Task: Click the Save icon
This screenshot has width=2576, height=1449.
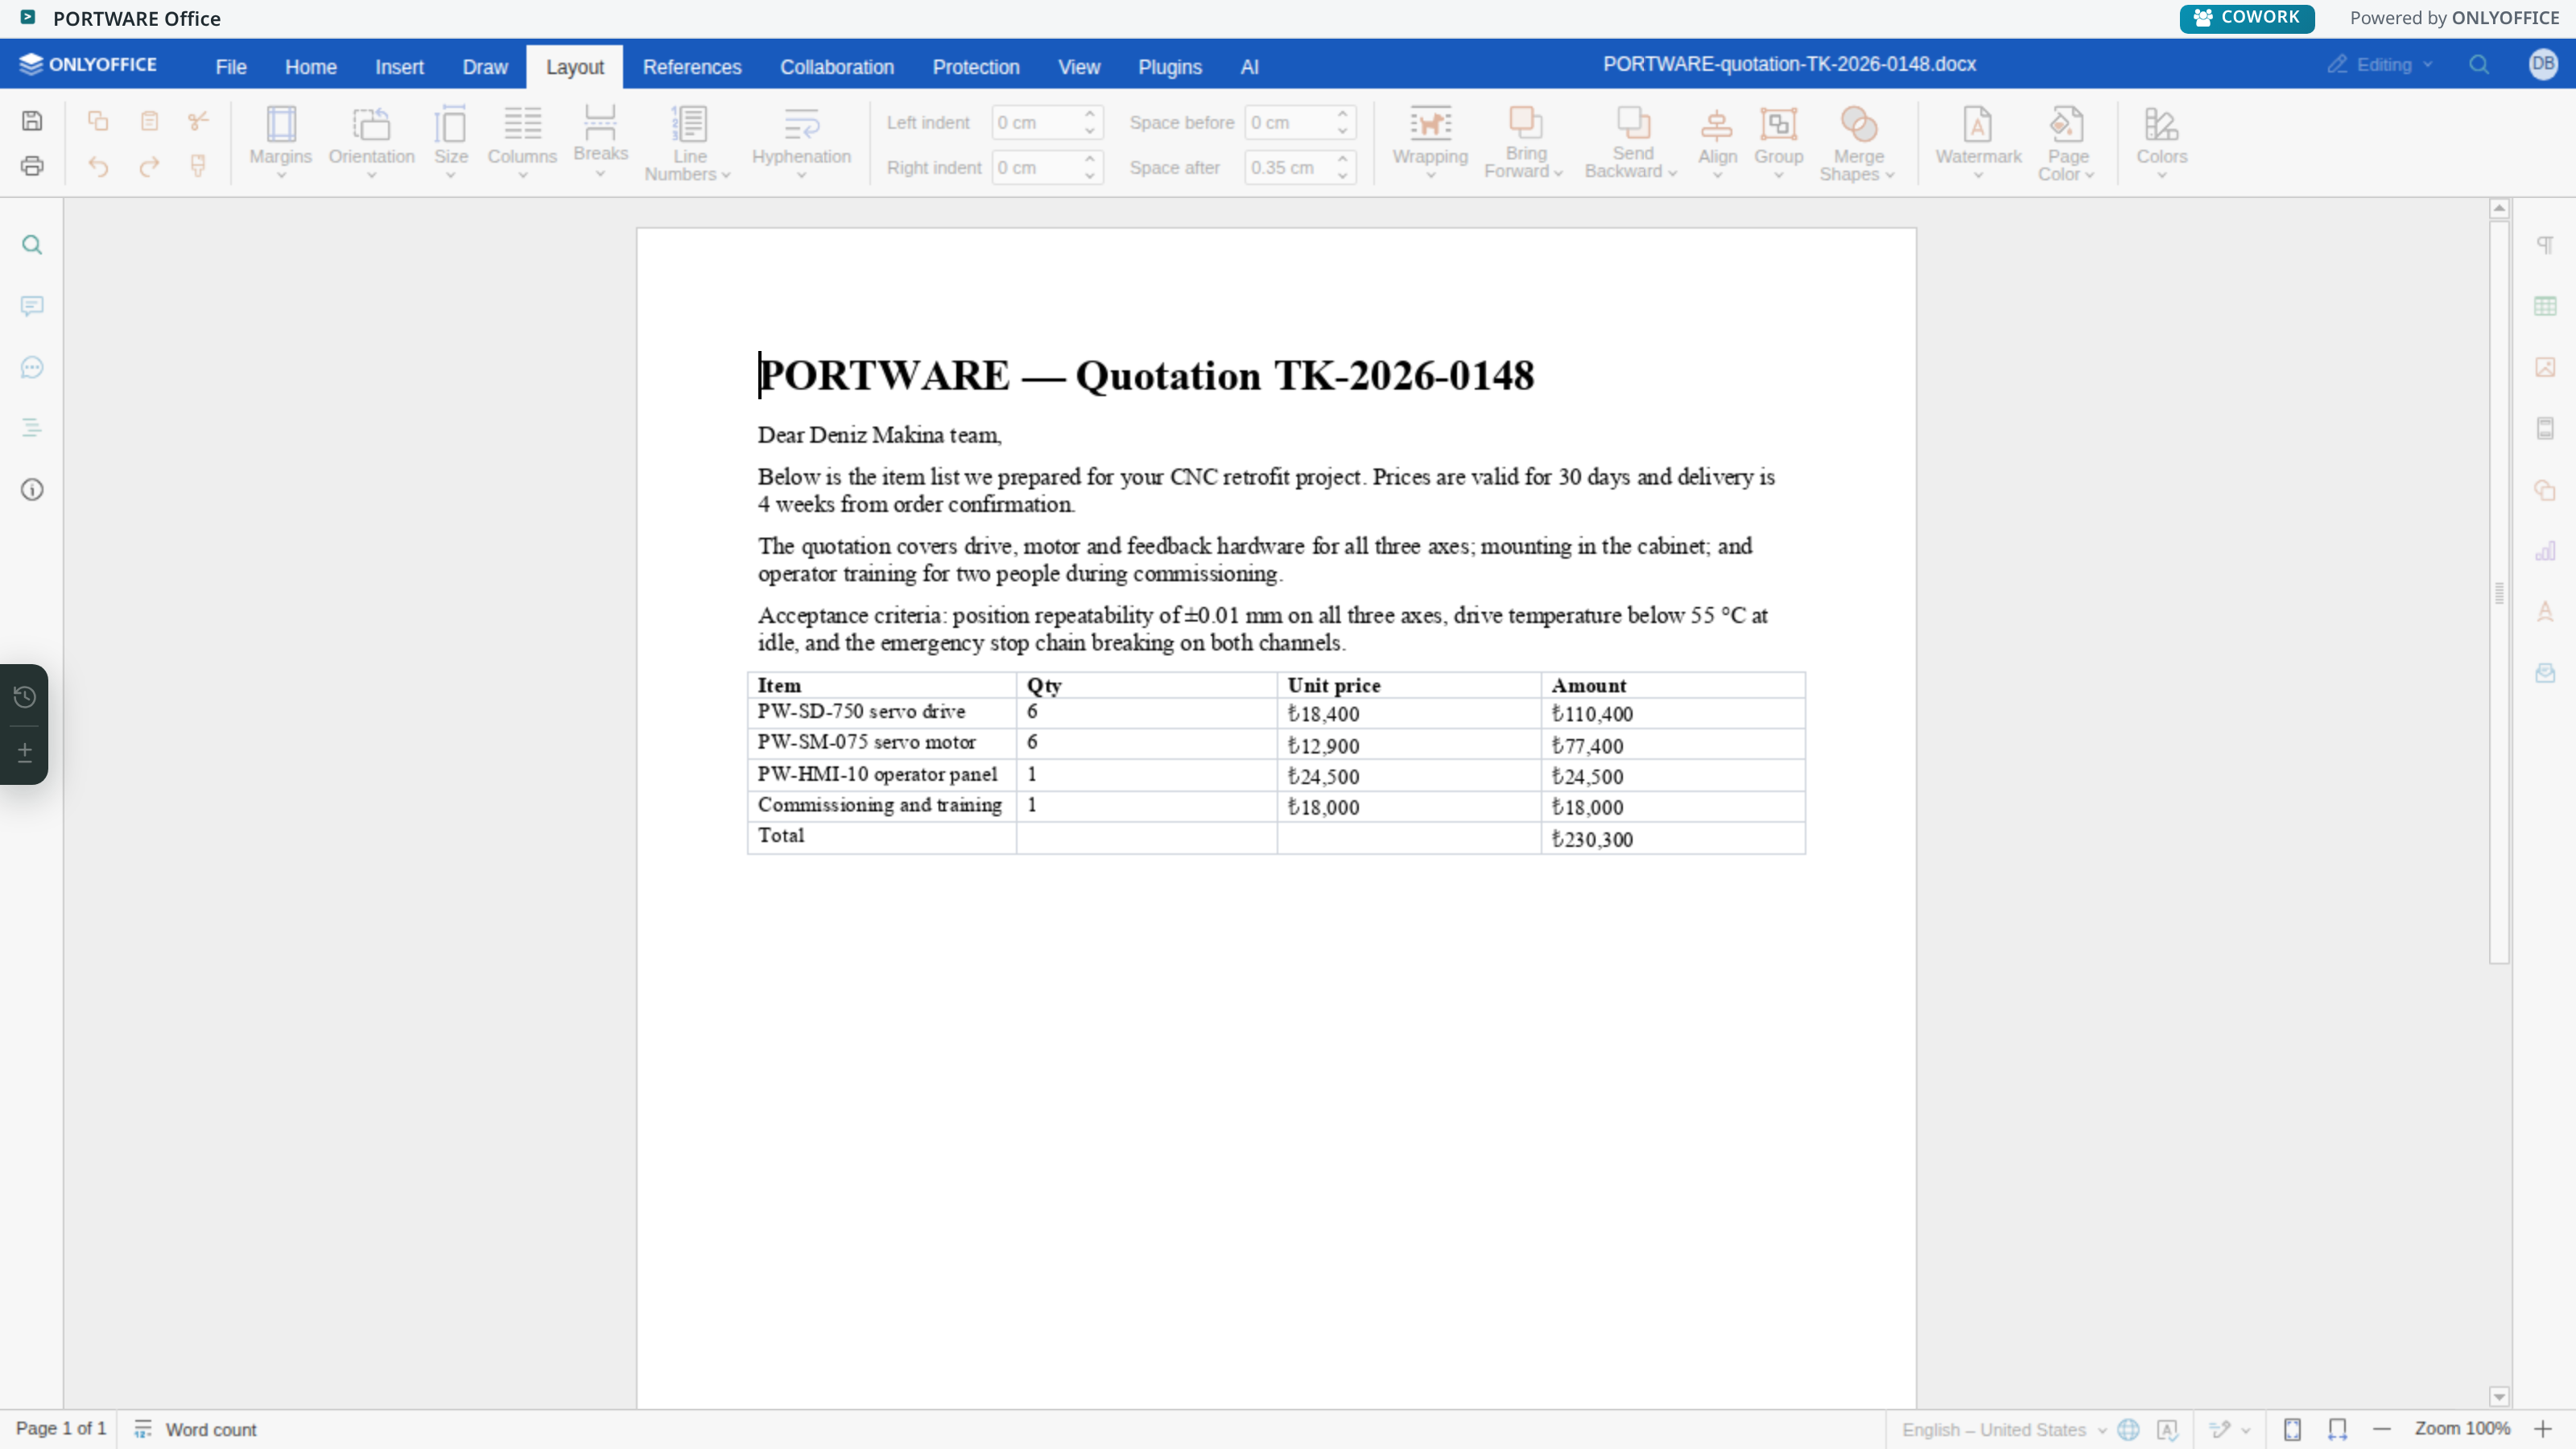Action: [32, 121]
